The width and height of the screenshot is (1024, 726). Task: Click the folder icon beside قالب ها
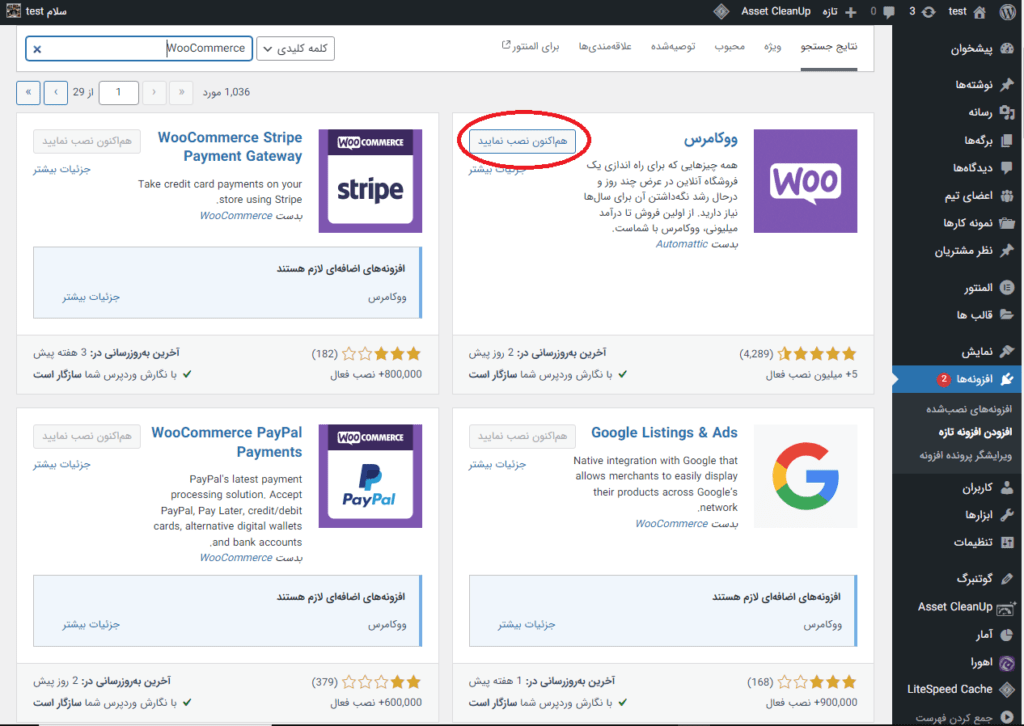1007,315
